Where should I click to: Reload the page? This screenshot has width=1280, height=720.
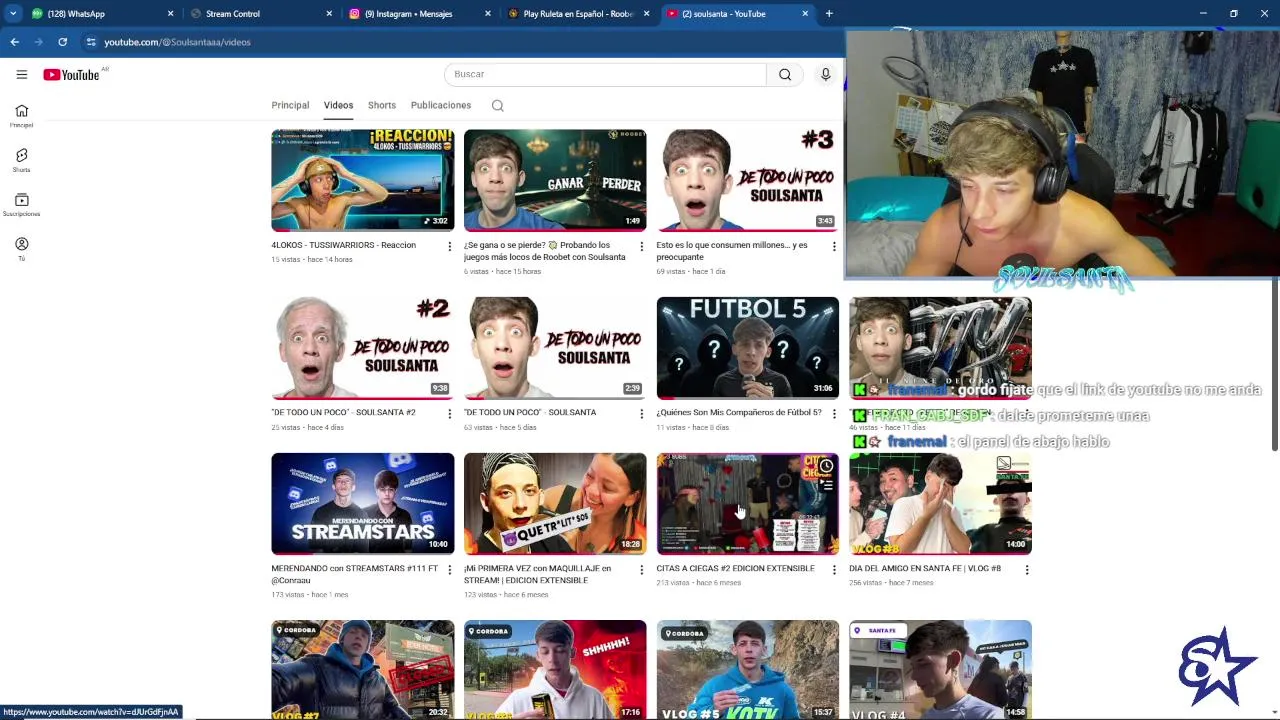[62, 42]
